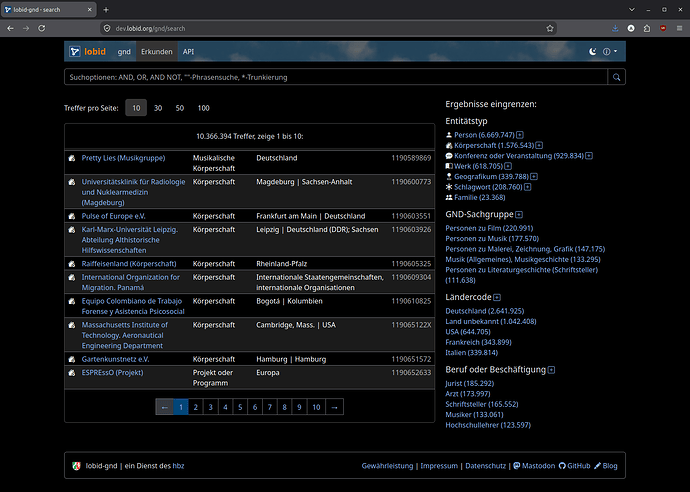Open browser downloads icon
The height and width of the screenshot is (492, 690).
615,28
